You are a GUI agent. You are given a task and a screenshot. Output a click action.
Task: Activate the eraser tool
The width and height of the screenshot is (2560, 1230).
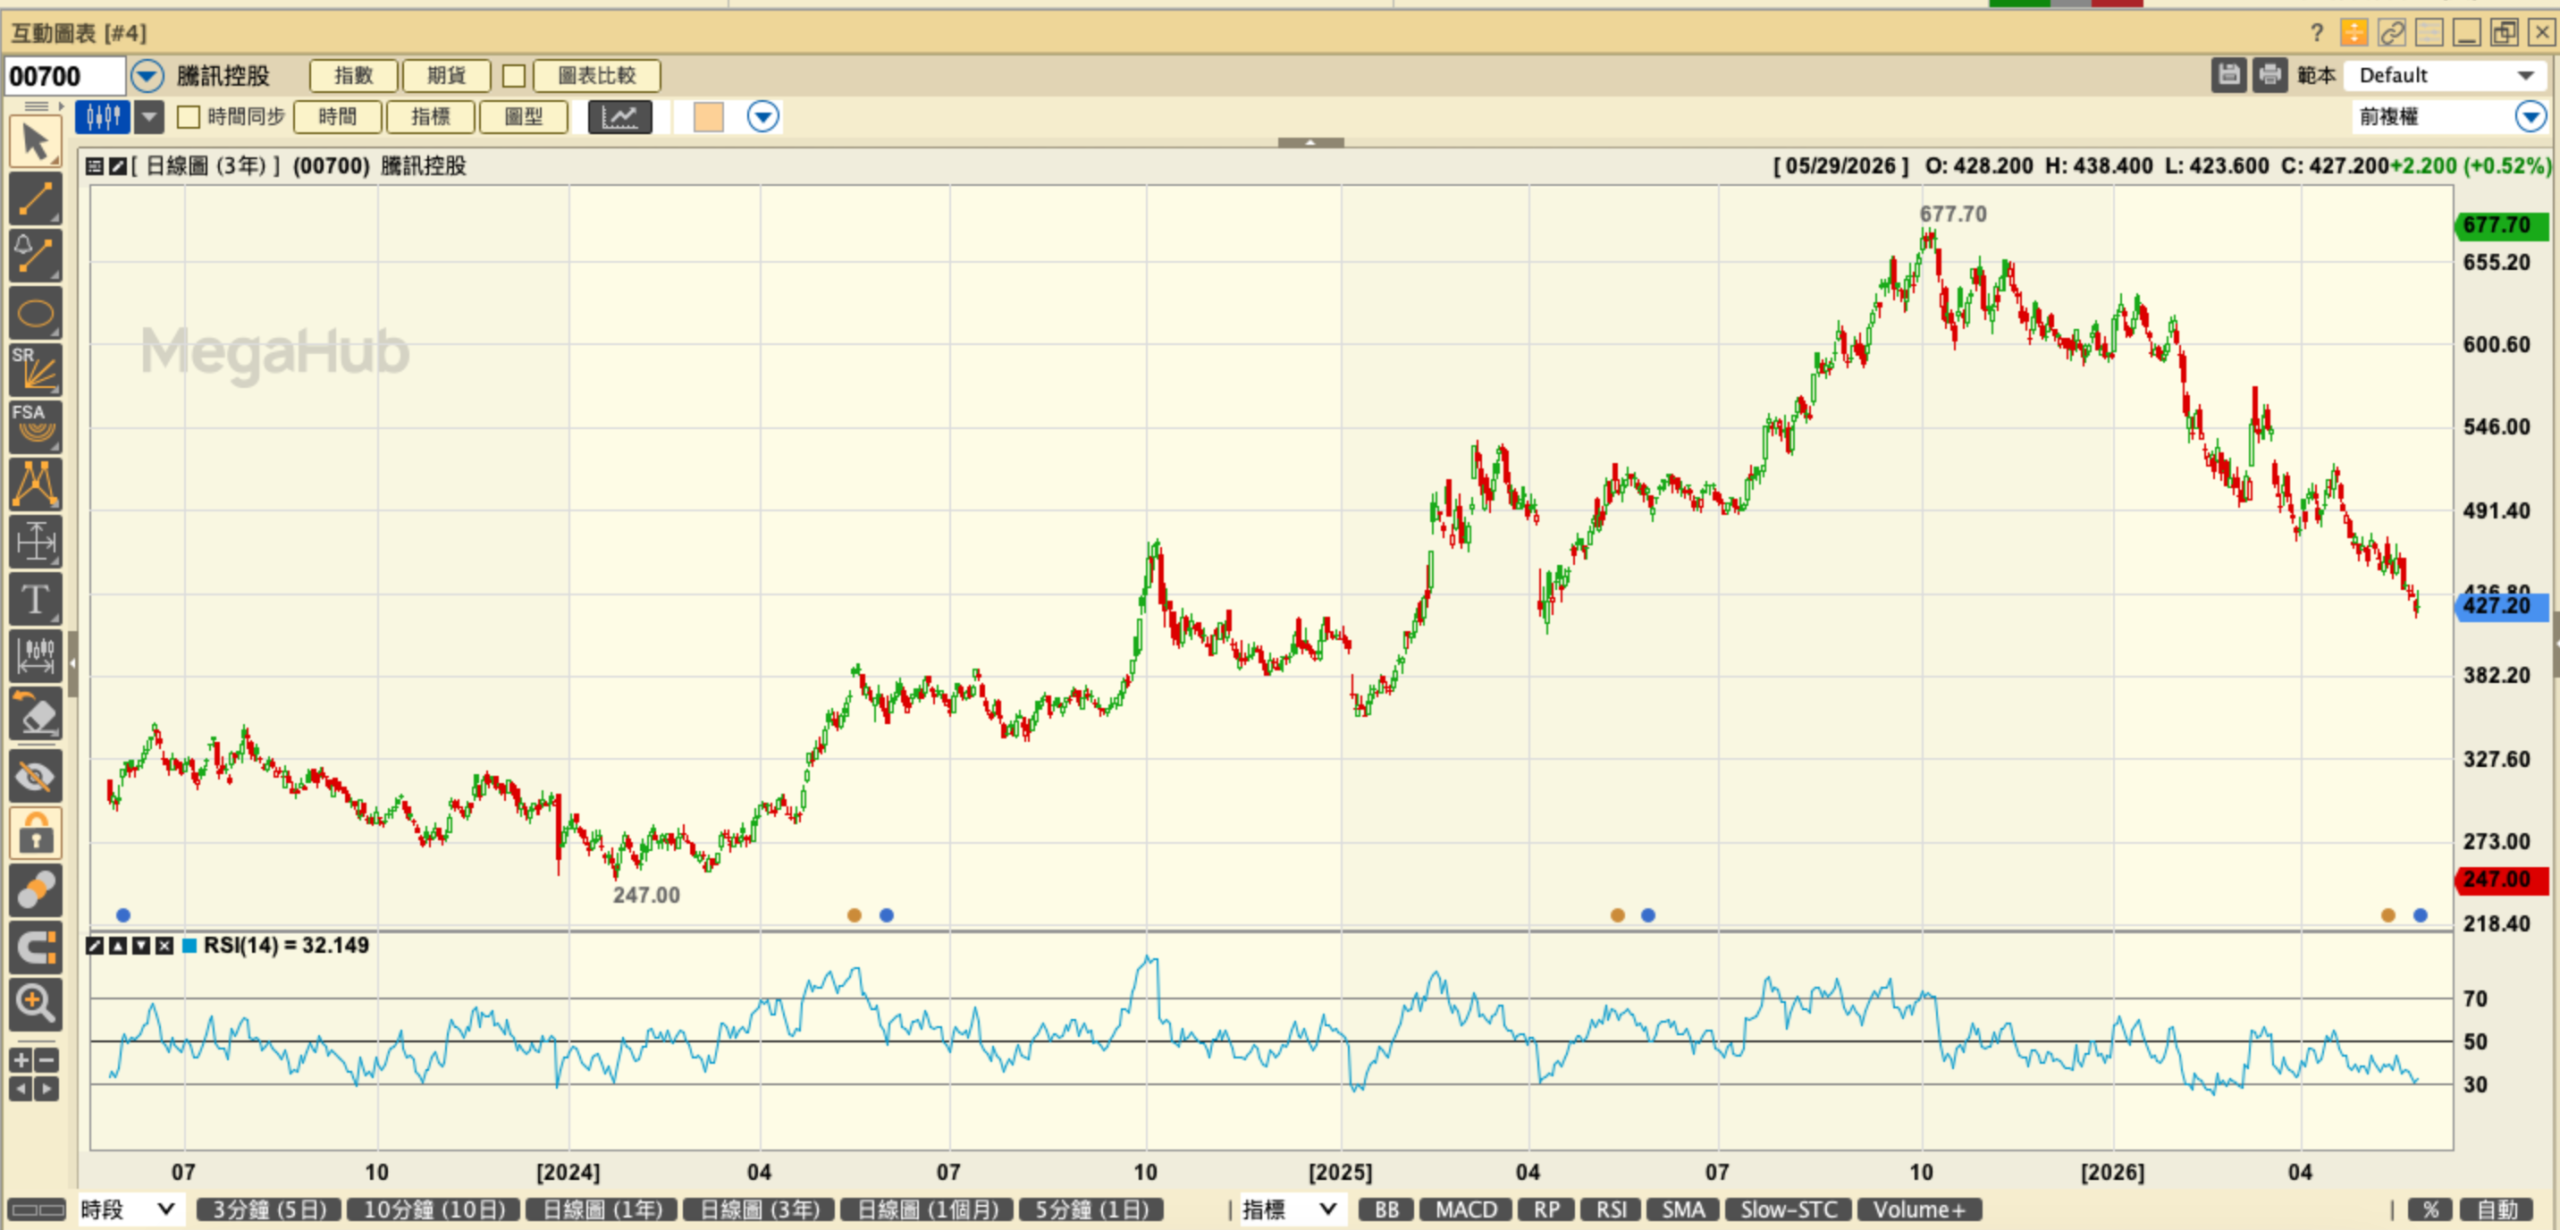pyautogui.click(x=36, y=715)
